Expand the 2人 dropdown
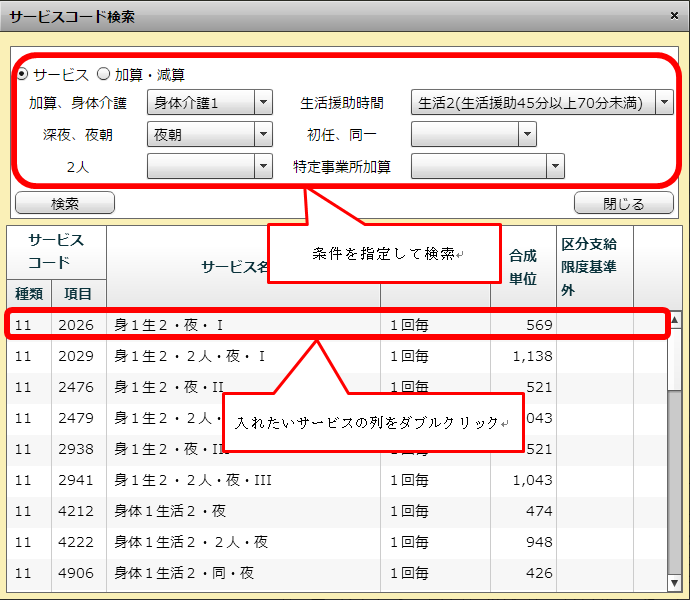Viewport: 690px width, 600px height. point(209,166)
